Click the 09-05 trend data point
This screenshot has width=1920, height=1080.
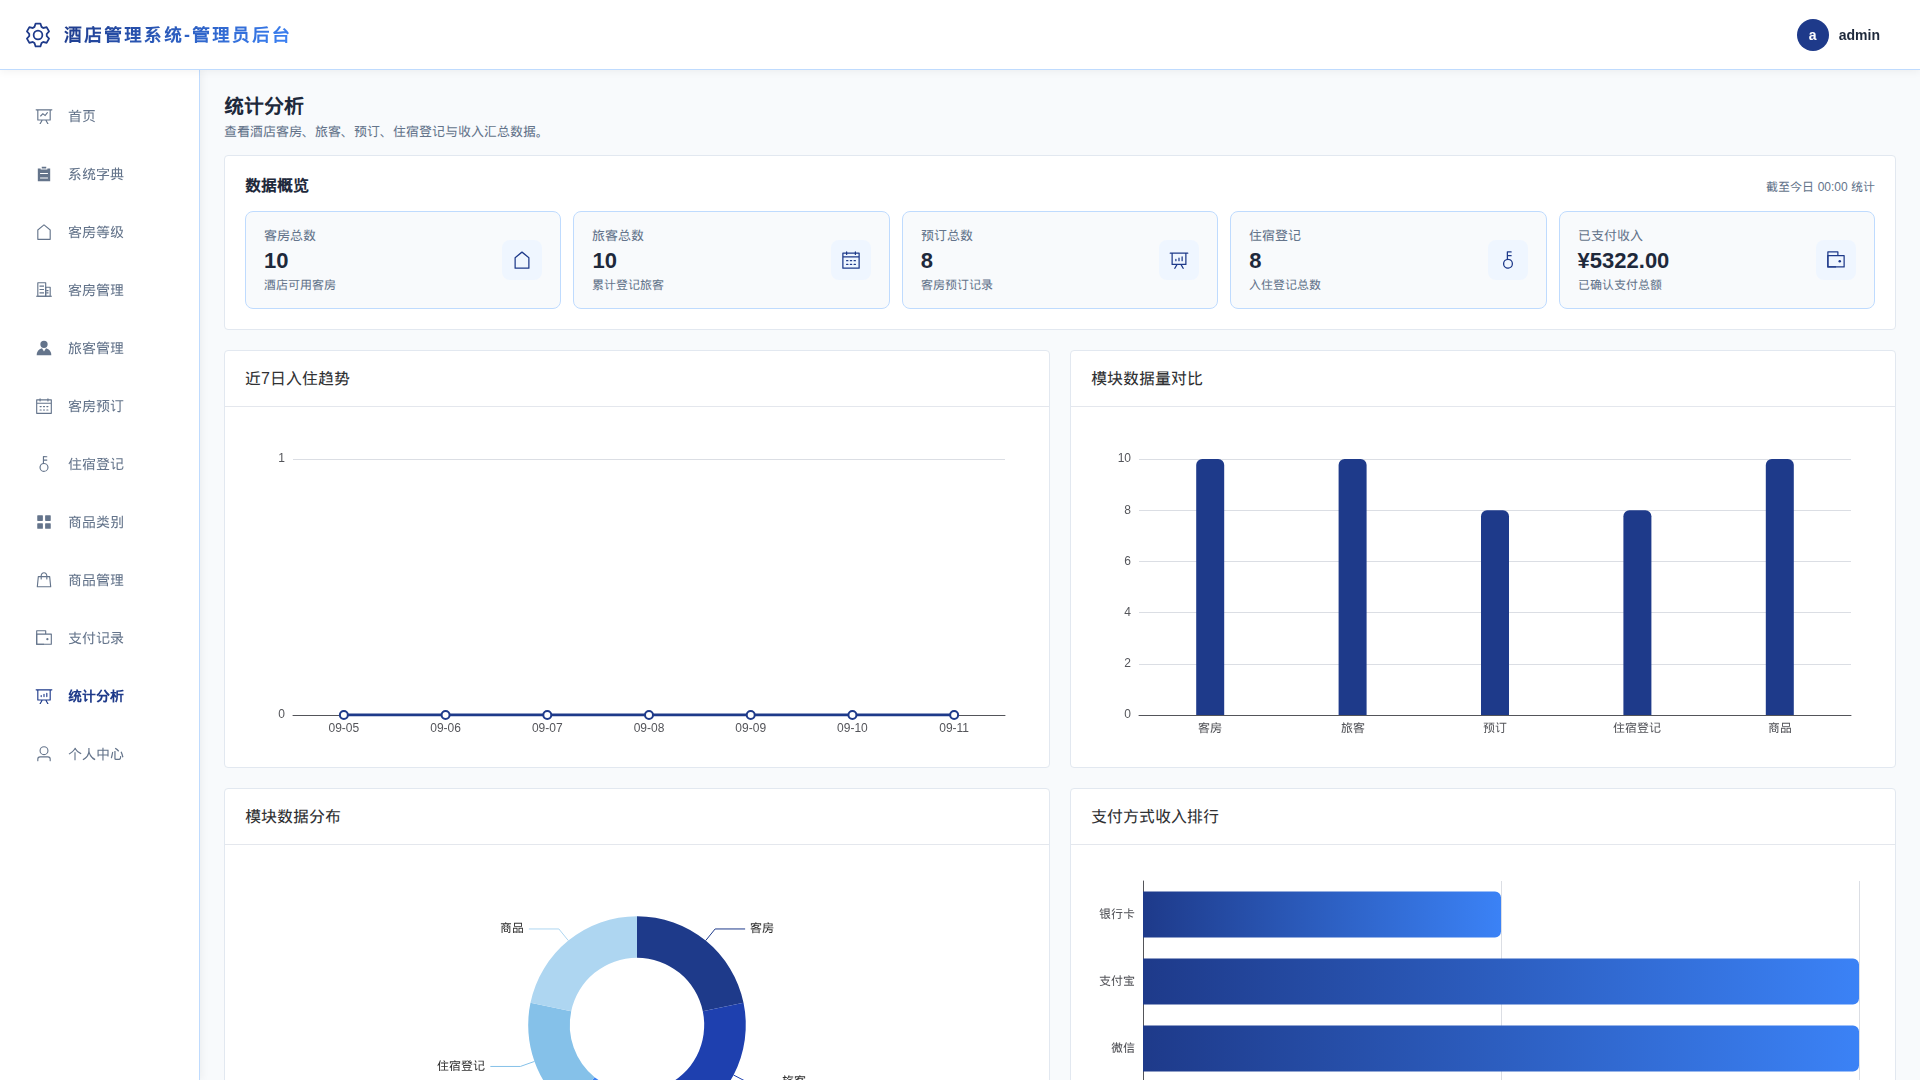pyautogui.click(x=344, y=715)
